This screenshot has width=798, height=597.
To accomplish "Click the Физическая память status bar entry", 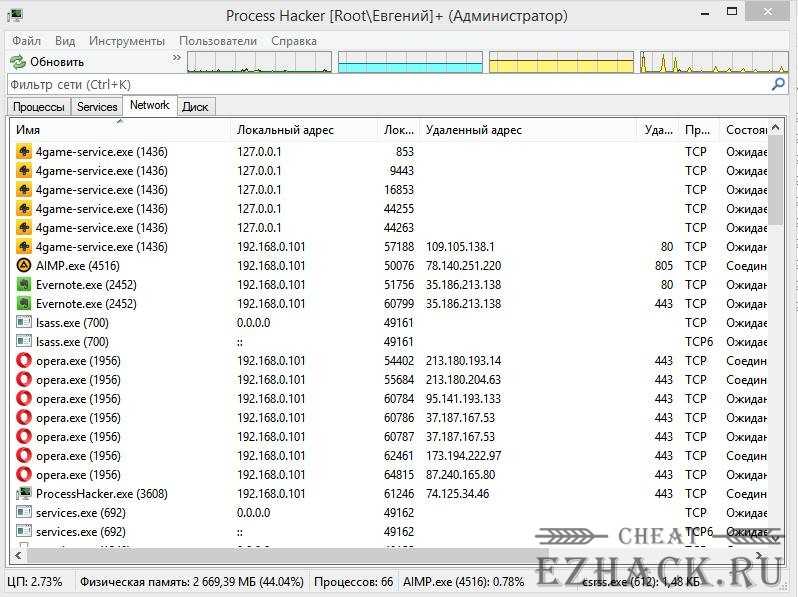I will pyautogui.click(x=192, y=582).
